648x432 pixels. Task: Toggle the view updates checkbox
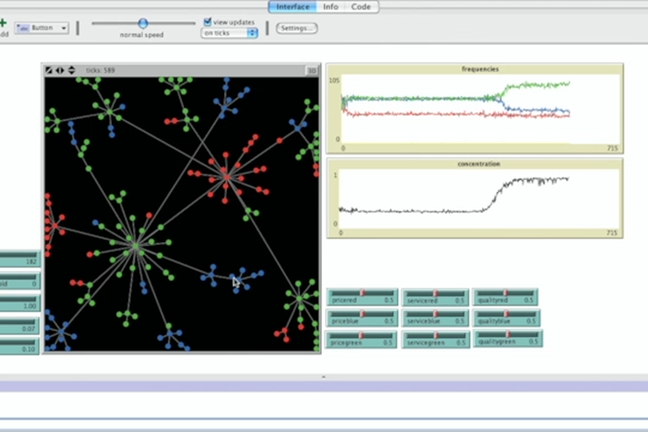[207, 21]
